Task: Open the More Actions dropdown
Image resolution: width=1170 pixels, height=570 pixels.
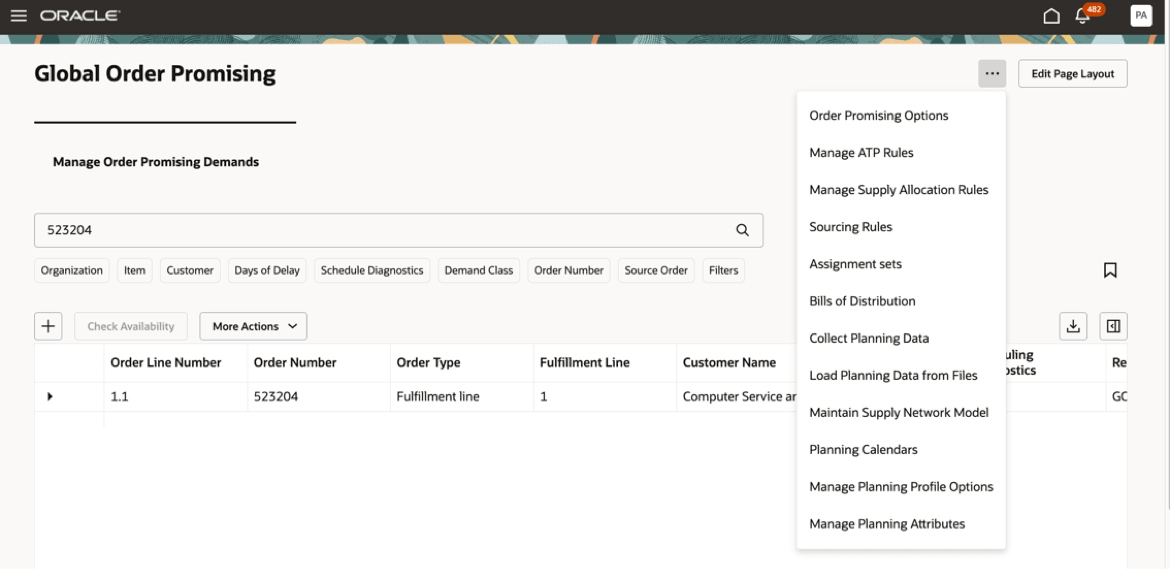Action: 253,326
